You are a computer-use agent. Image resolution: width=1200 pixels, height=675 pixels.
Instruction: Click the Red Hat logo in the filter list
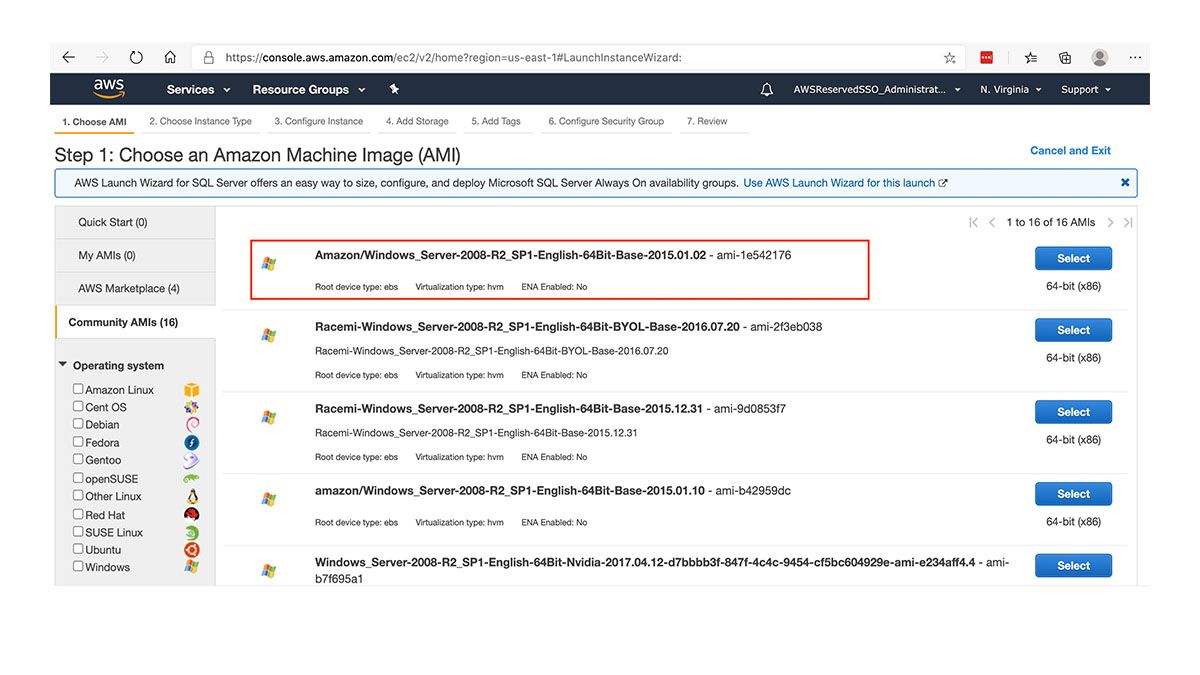click(x=191, y=514)
